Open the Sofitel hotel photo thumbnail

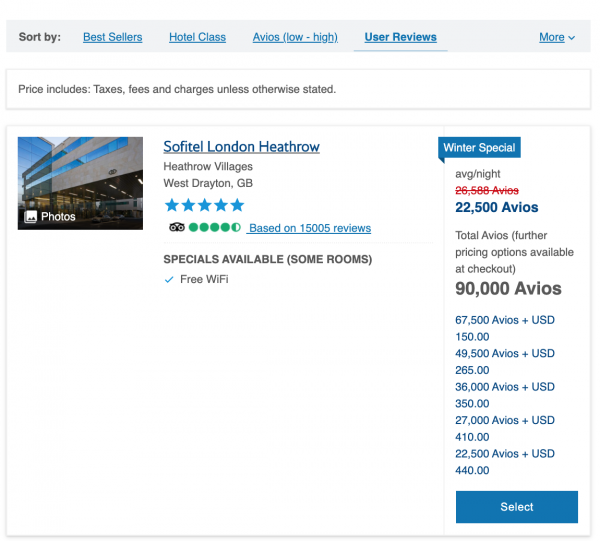pyautogui.click(x=80, y=180)
